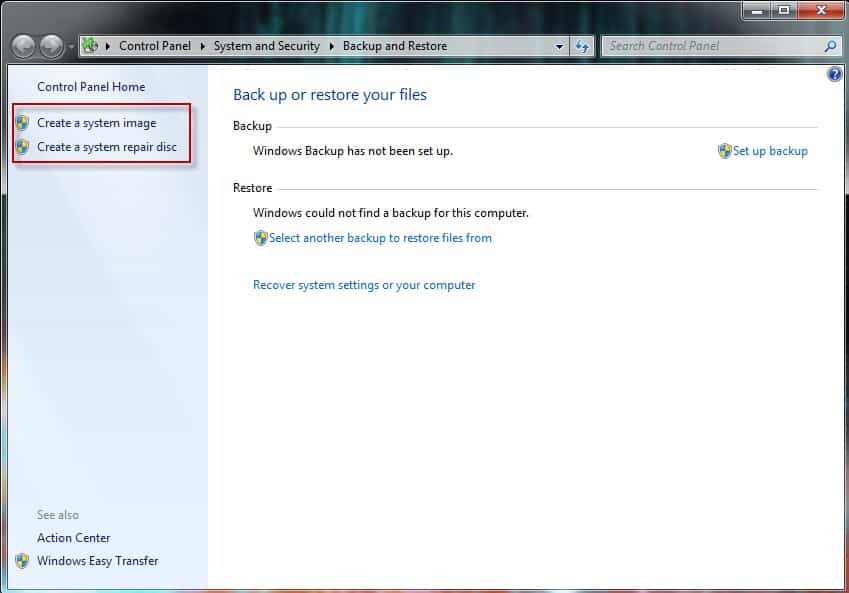Click the shield icon beside Create a system repair disc
The width and height of the screenshot is (849, 593).
click(x=22, y=147)
